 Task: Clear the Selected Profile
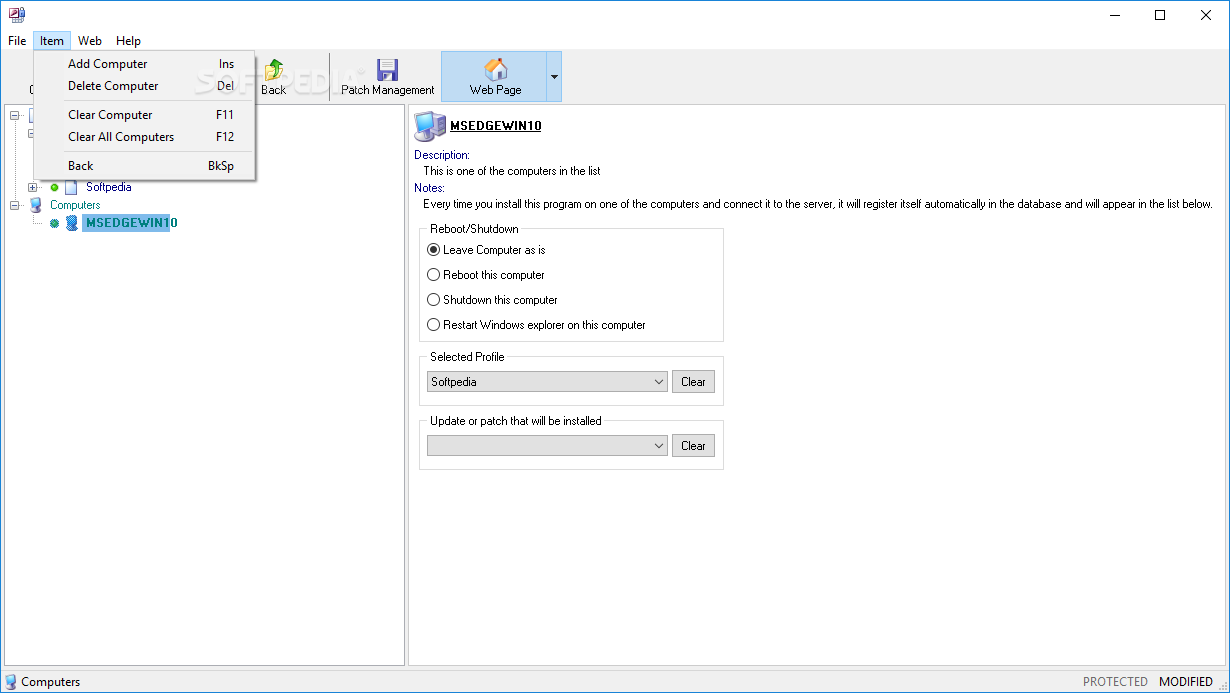click(x=694, y=382)
